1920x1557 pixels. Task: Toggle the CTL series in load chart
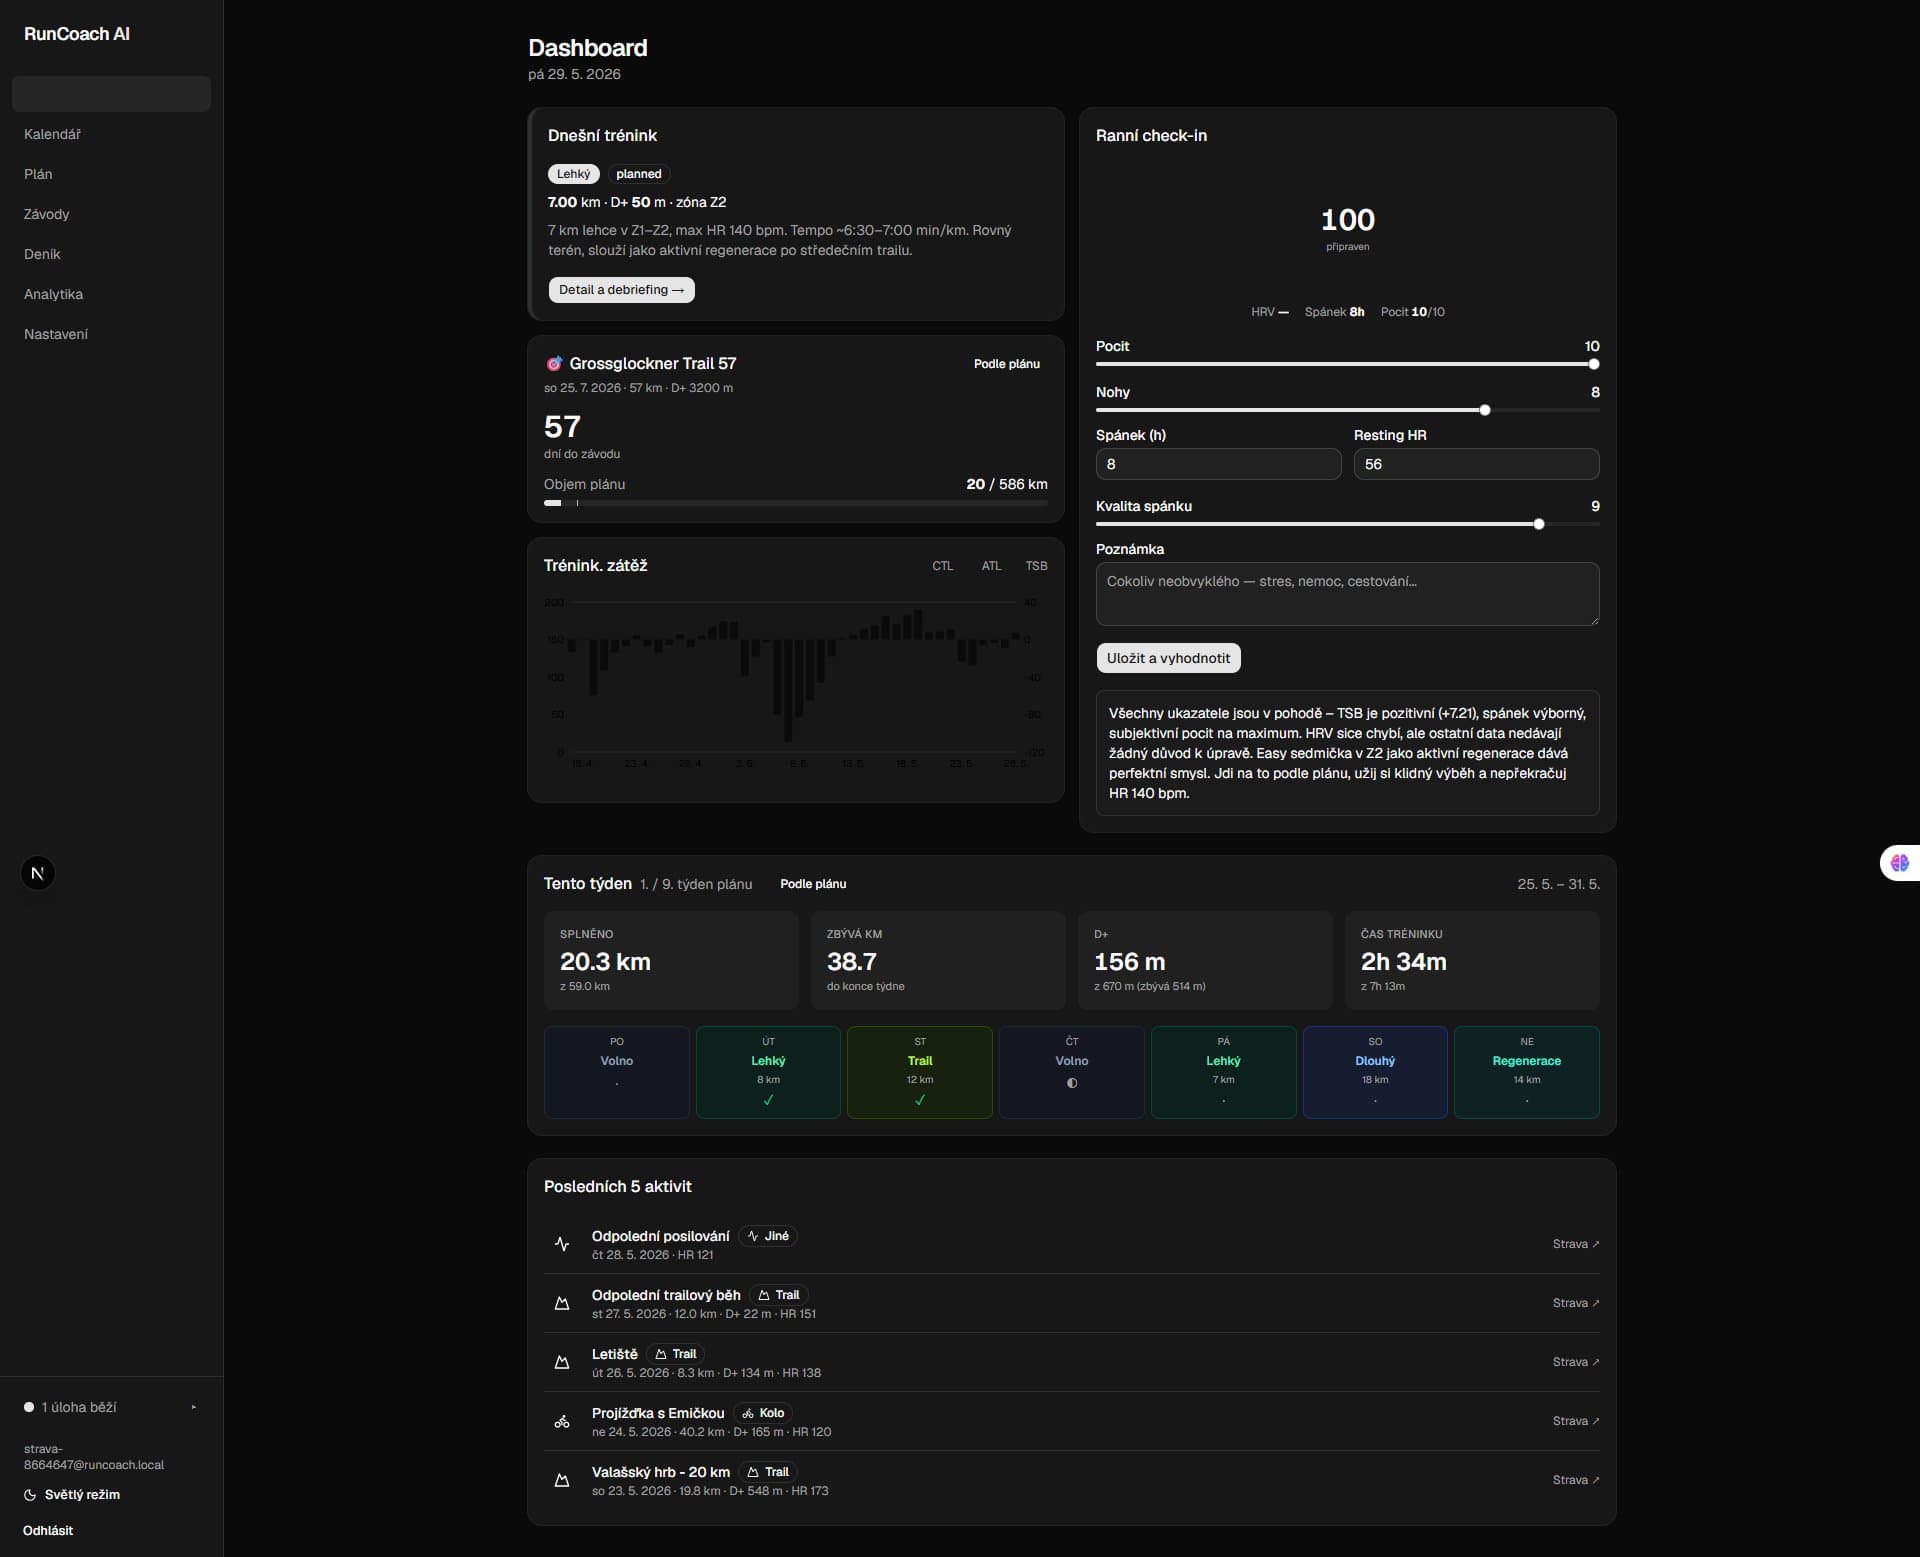coord(942,566)
